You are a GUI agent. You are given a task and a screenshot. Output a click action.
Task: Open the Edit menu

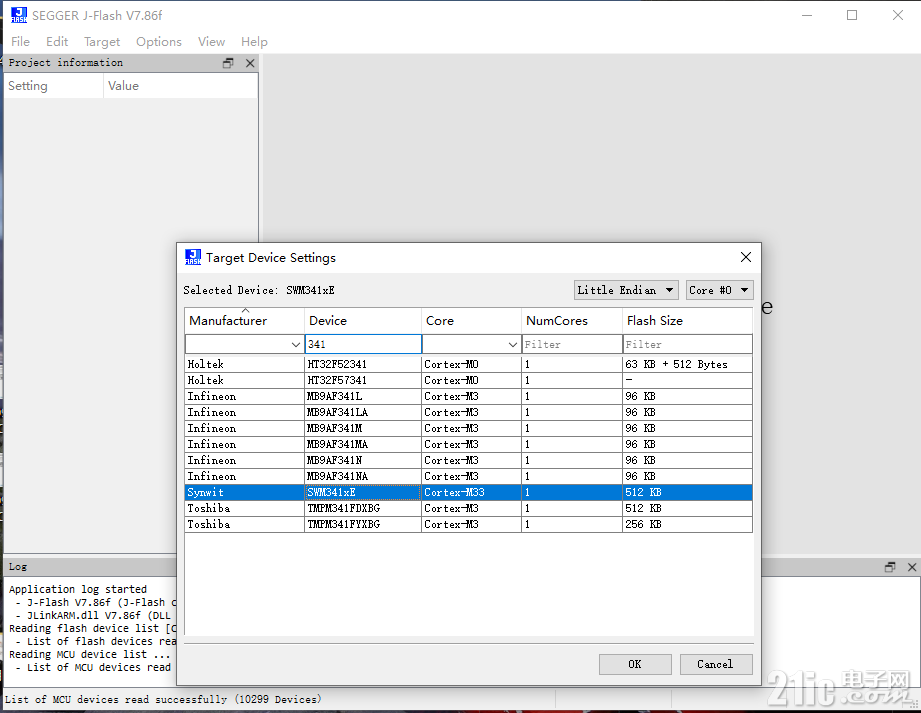click(57, 42)
